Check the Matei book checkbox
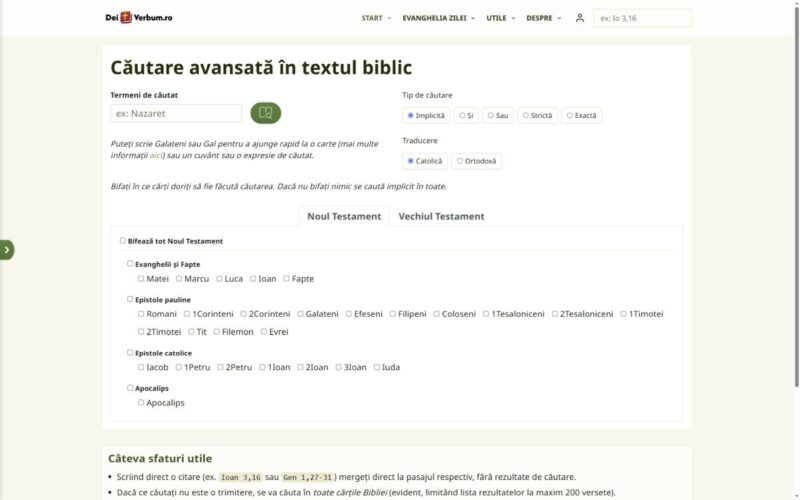The height and width of the screenshot is (500, 800). [141, 279]
